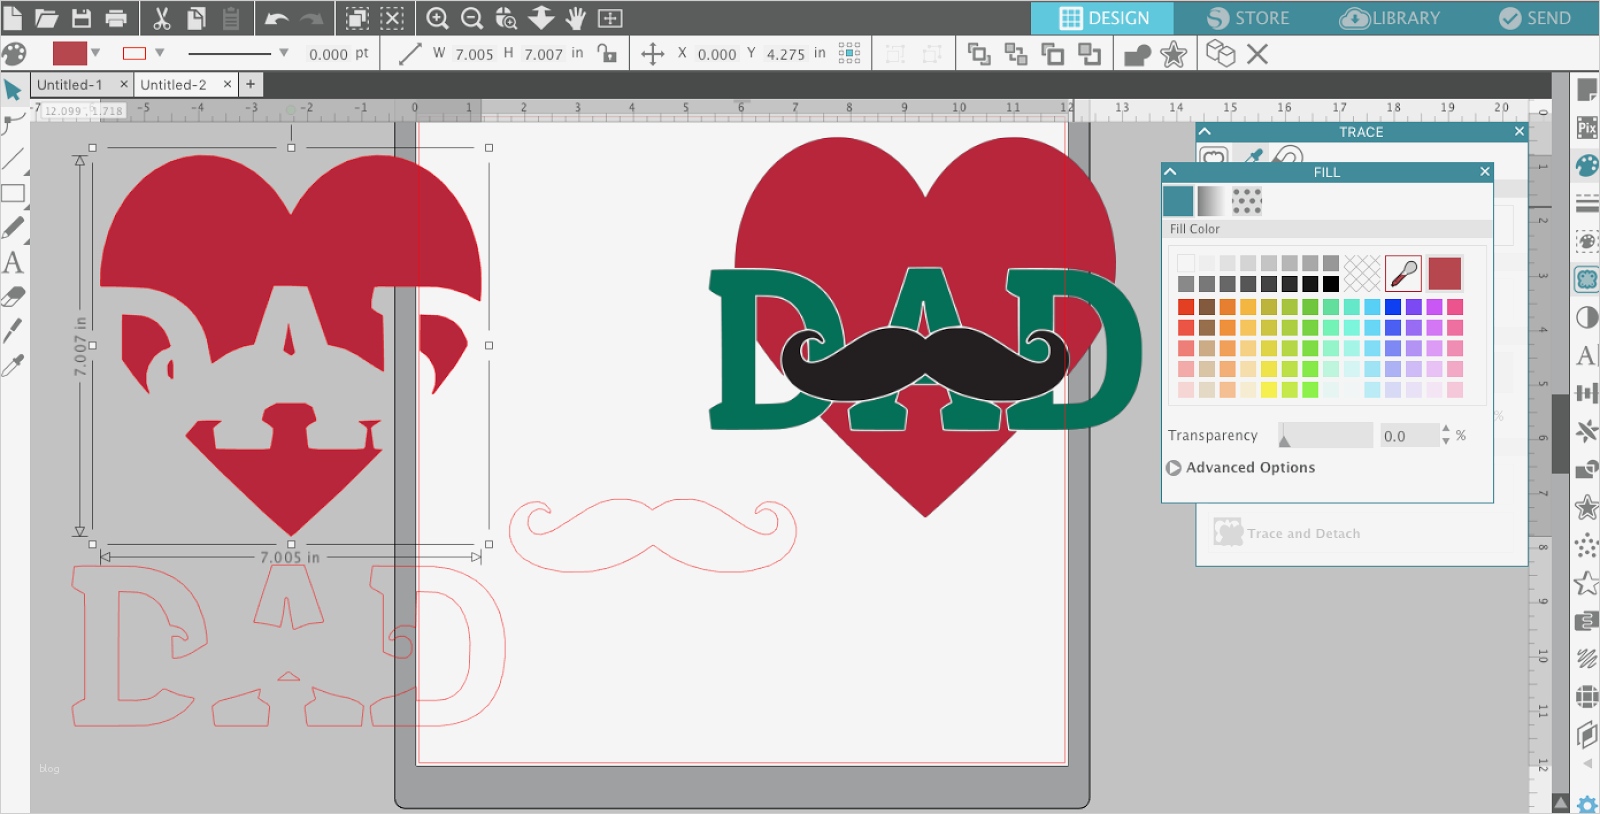Click the Transparency percentage input field
1600x814 pixels.
pyautogui.click(x=1408, y=435)
